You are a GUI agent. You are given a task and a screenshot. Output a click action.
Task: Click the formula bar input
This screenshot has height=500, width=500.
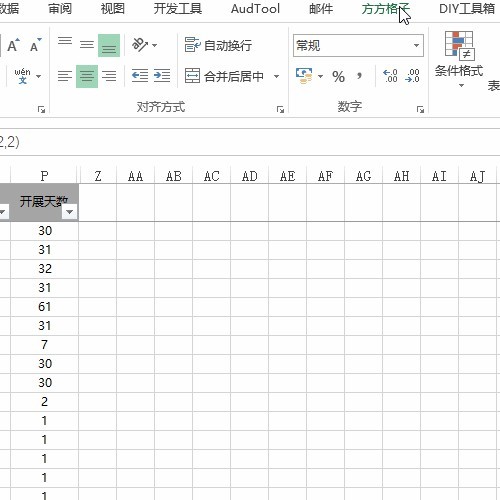pyautogui.click(x=250, y=142)
